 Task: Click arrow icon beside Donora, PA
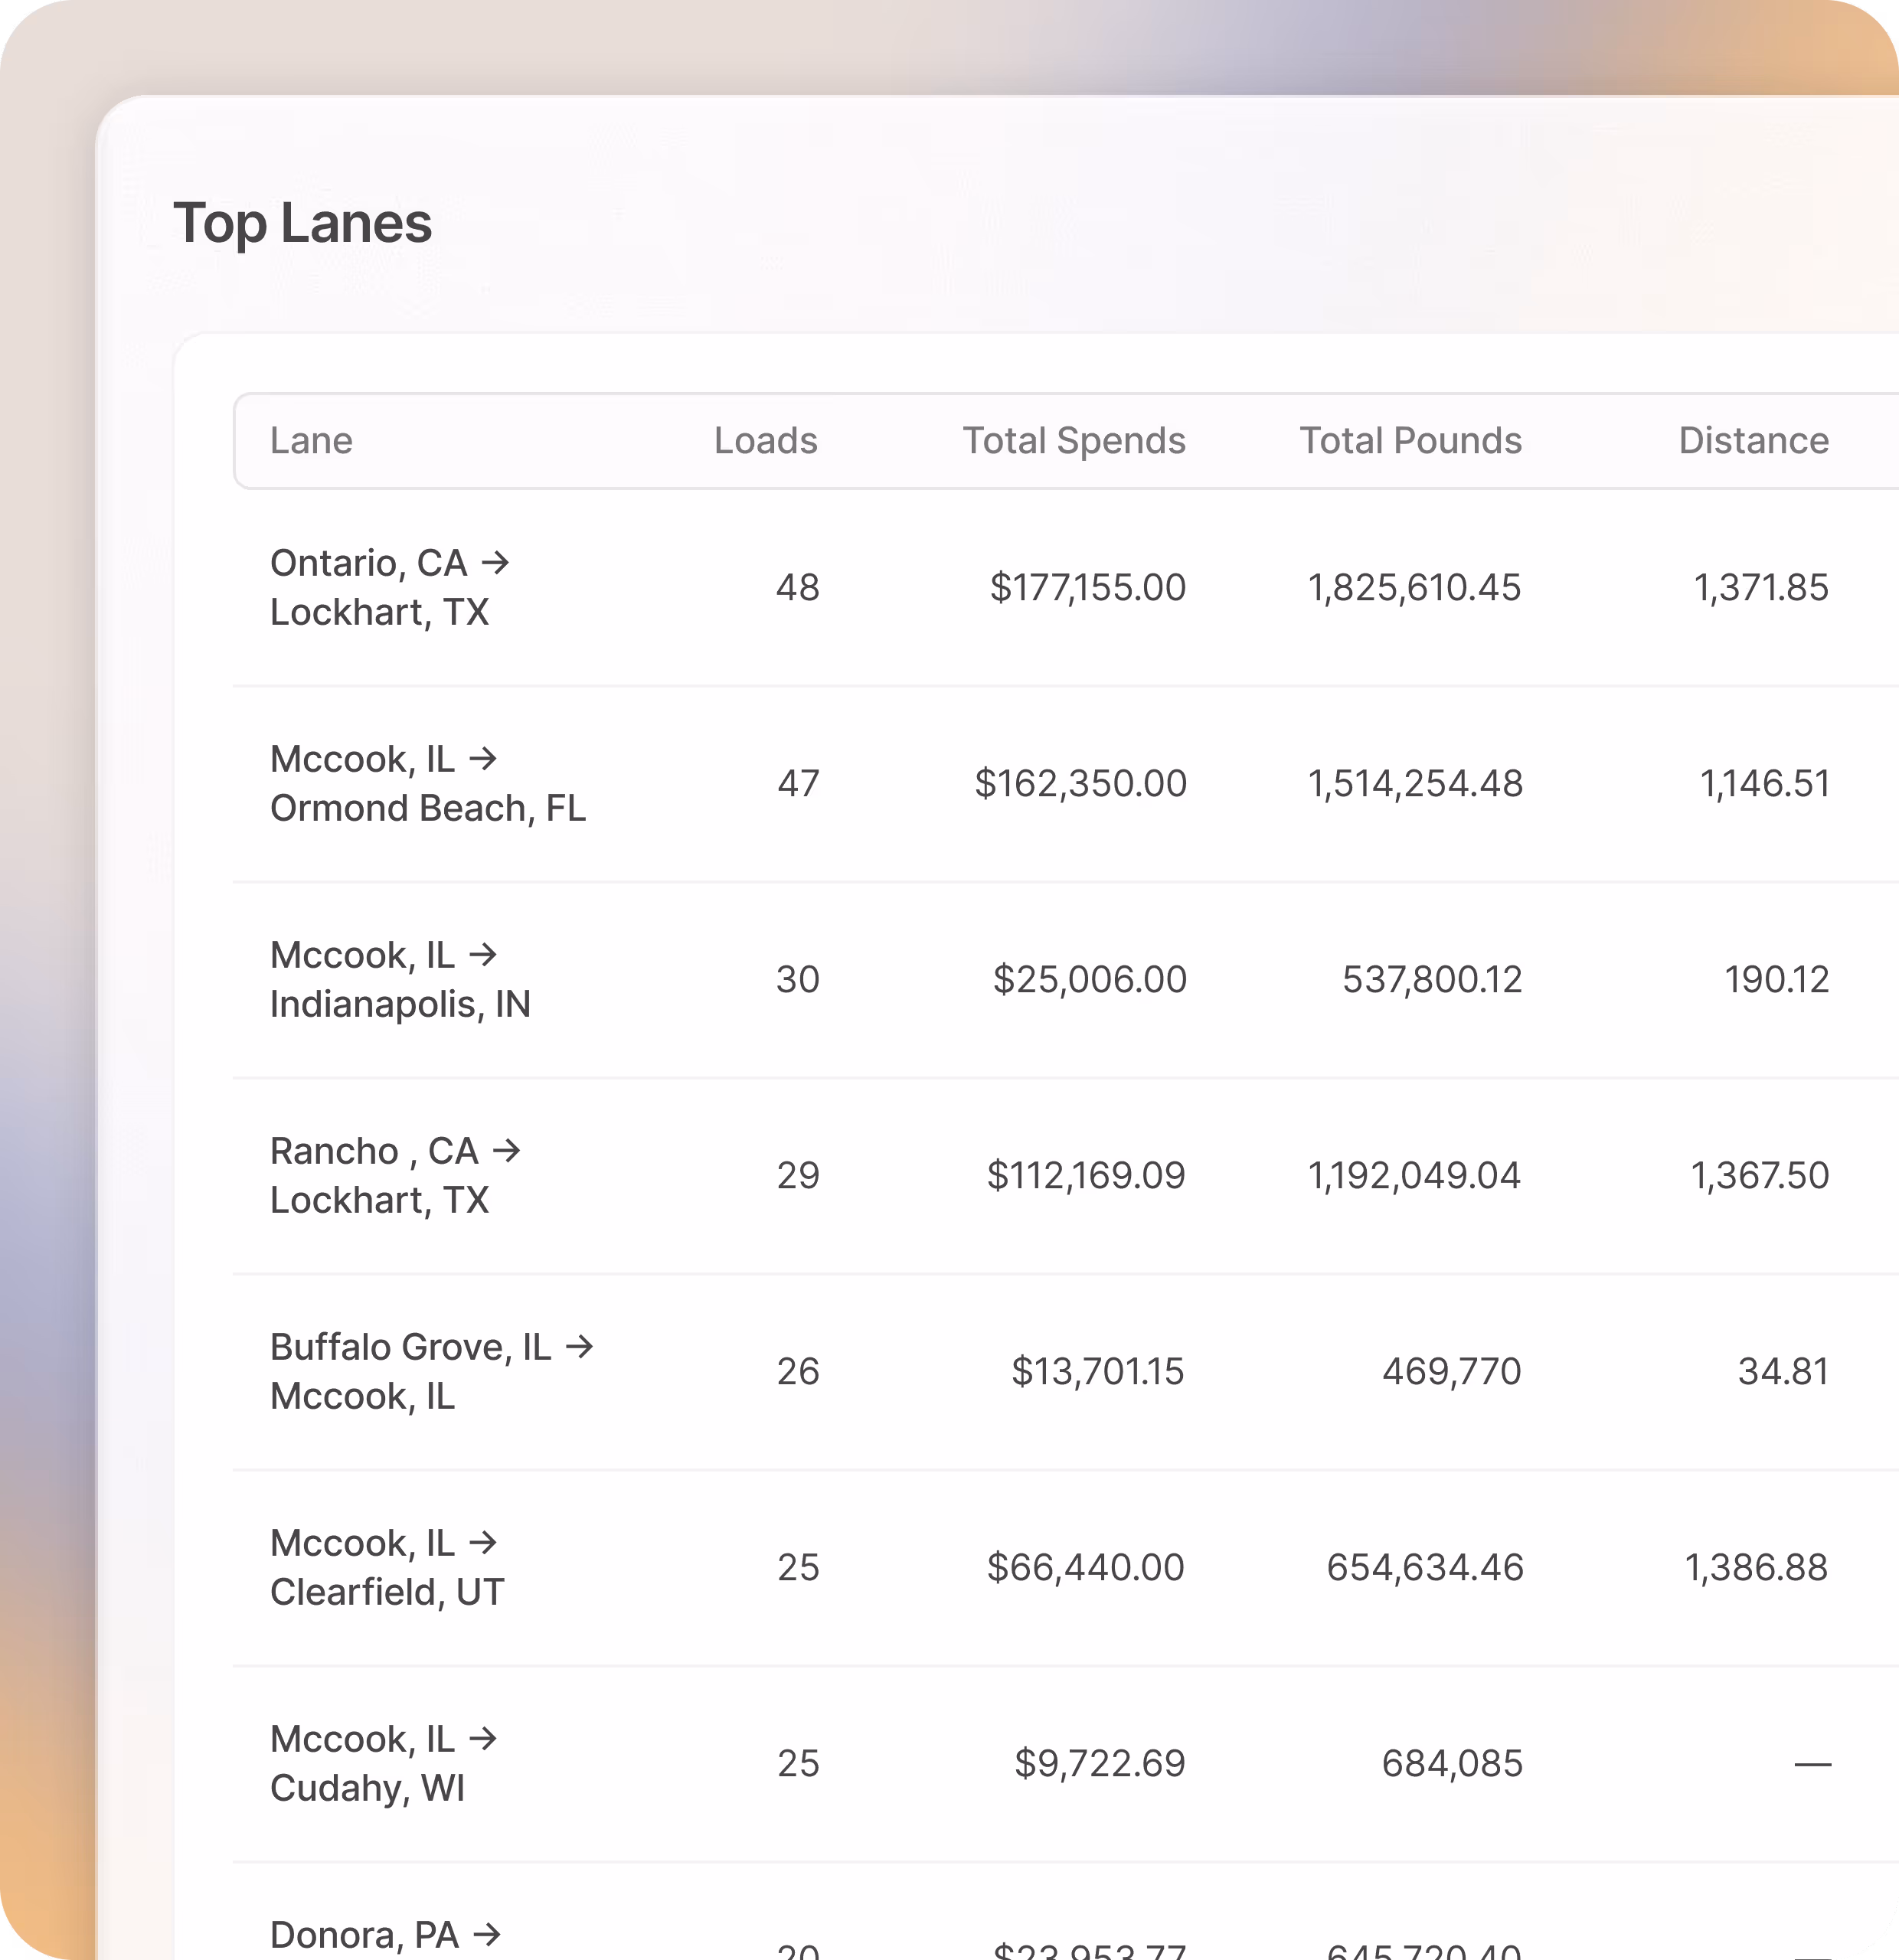(x=487, y=1934)
